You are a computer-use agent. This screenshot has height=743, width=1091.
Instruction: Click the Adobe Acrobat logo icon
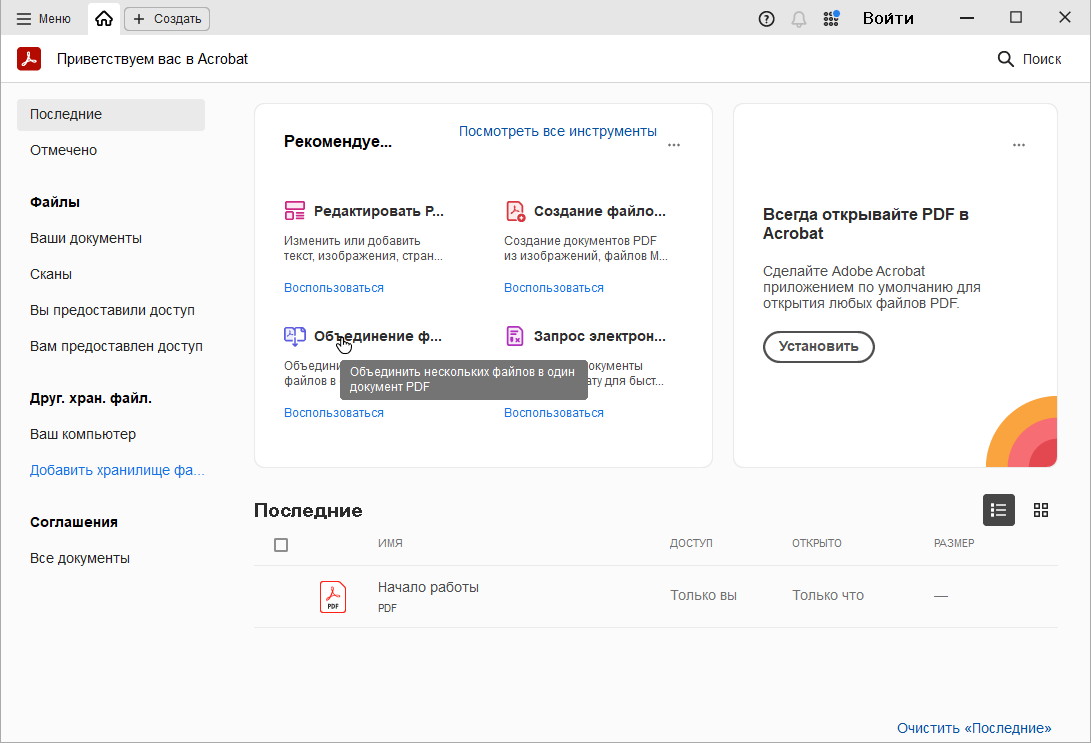pos(29,59)
